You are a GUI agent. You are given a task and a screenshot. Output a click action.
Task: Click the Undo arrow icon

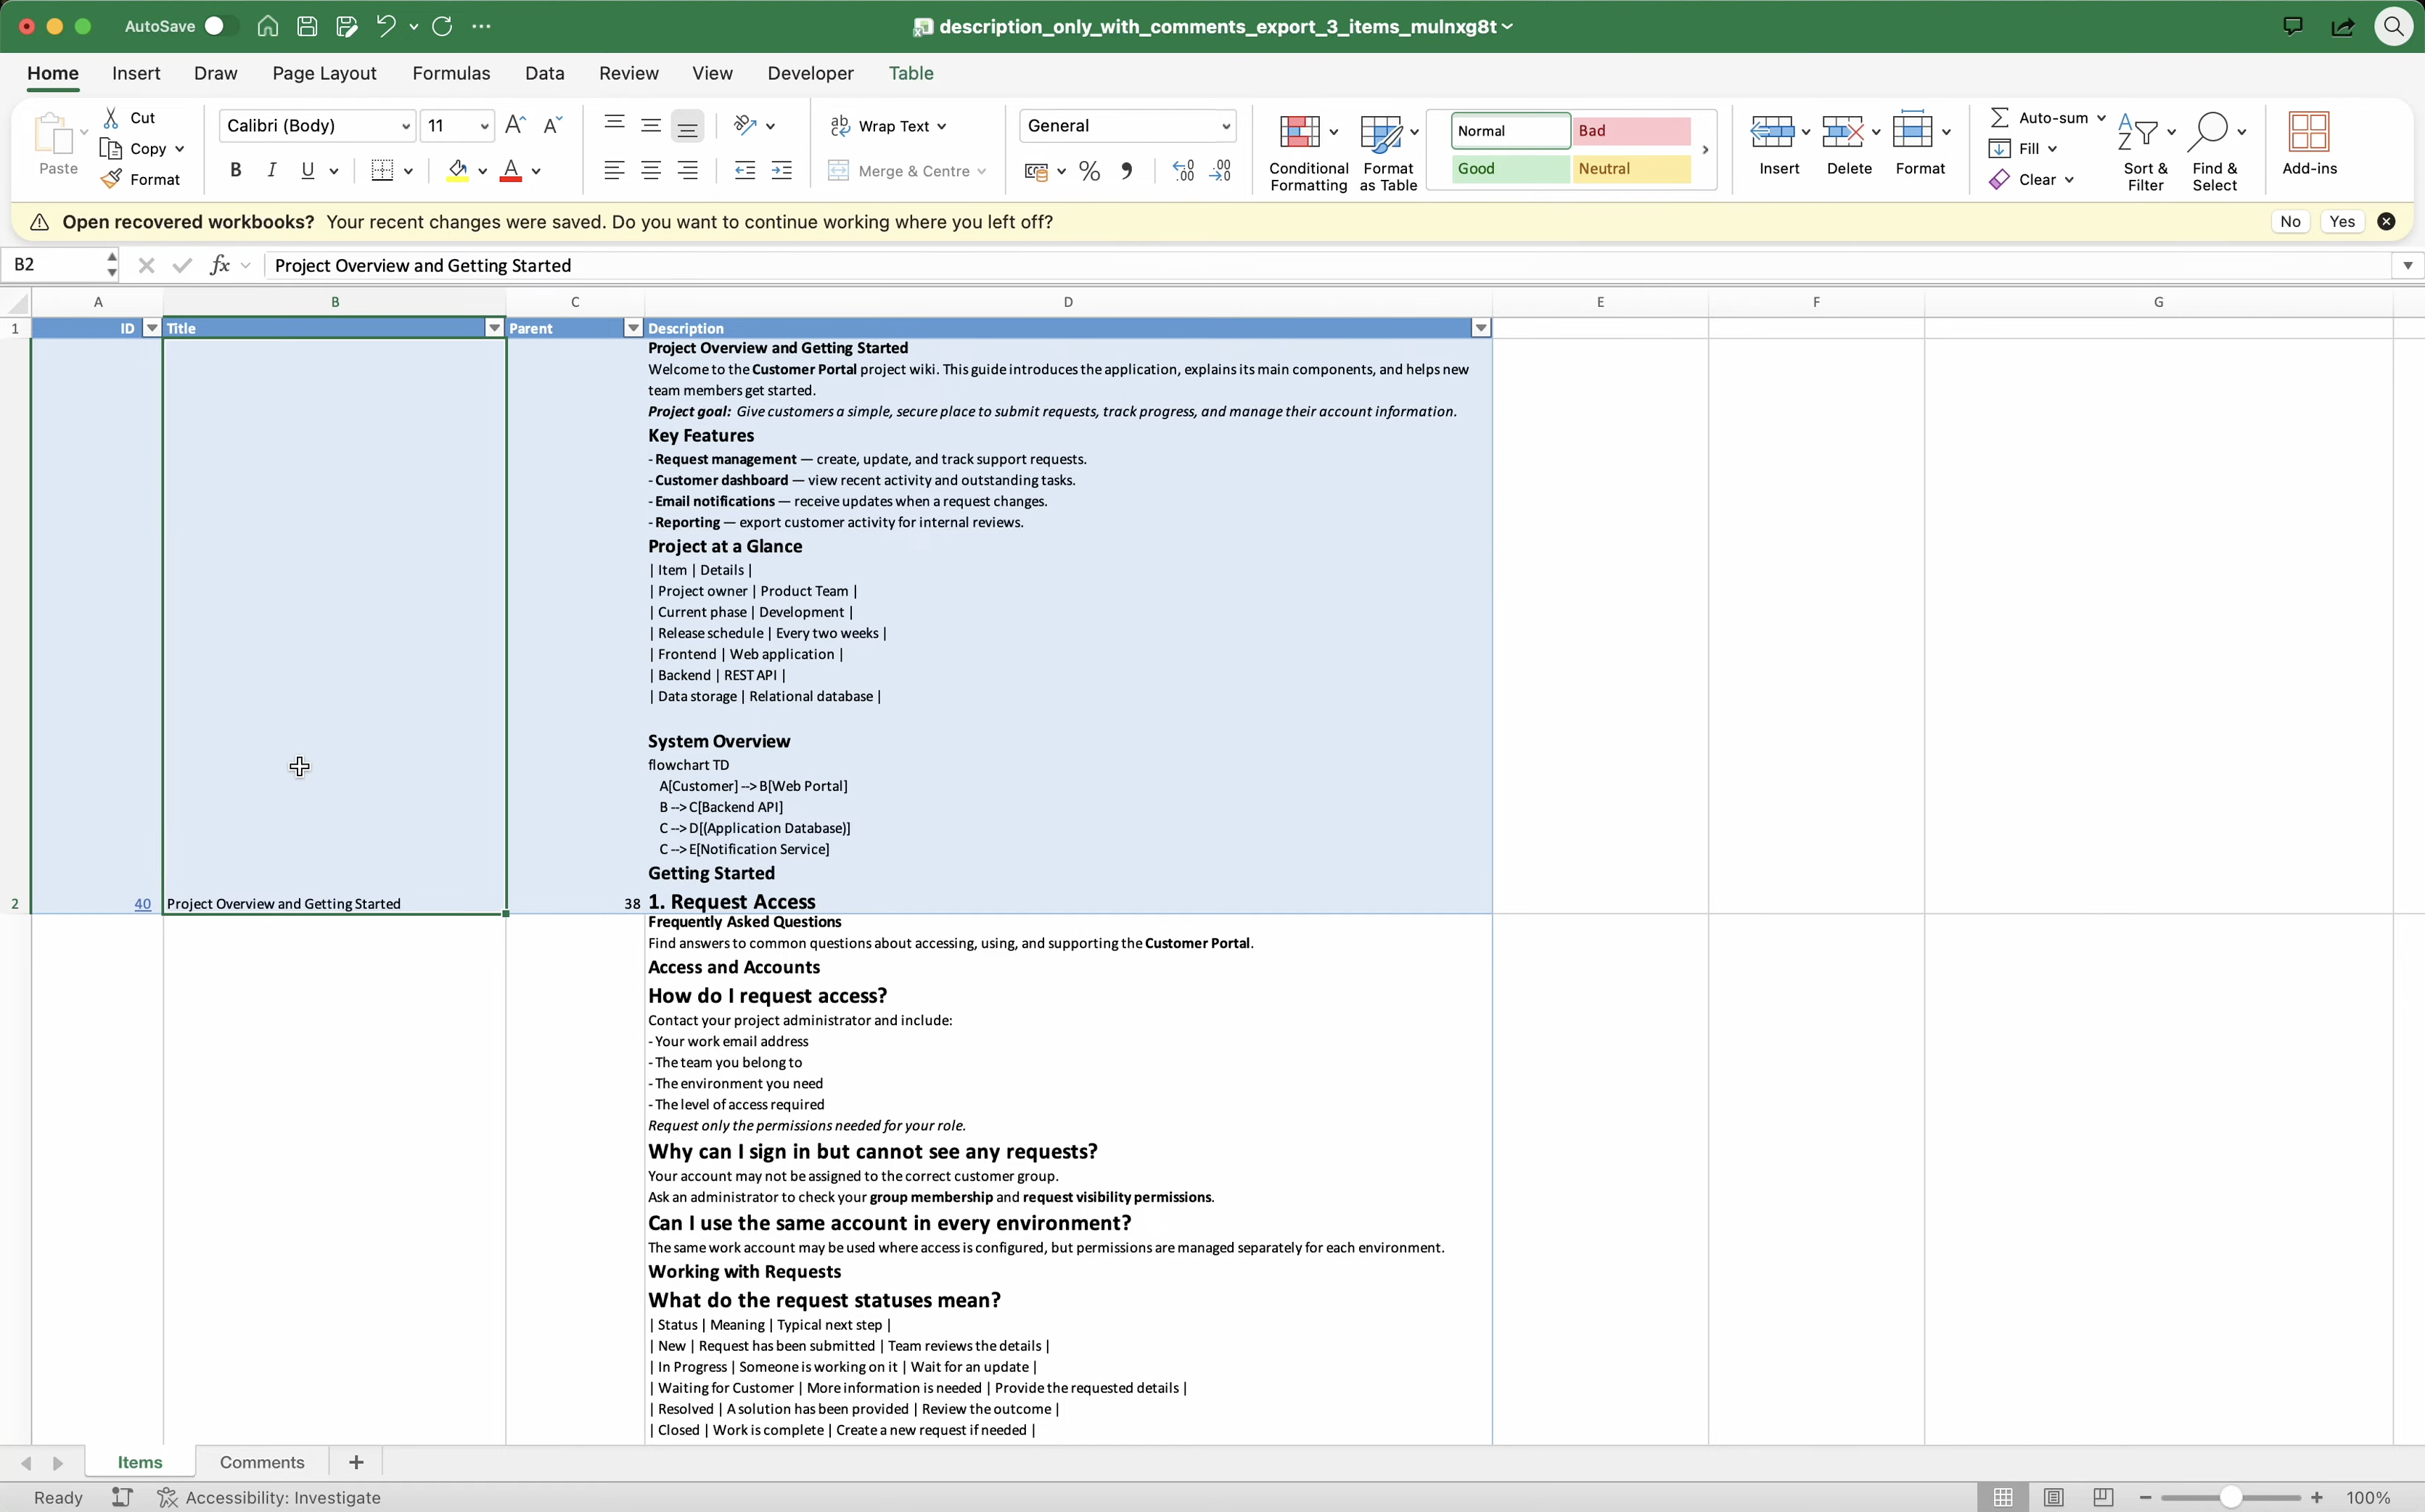pos(386,26)
